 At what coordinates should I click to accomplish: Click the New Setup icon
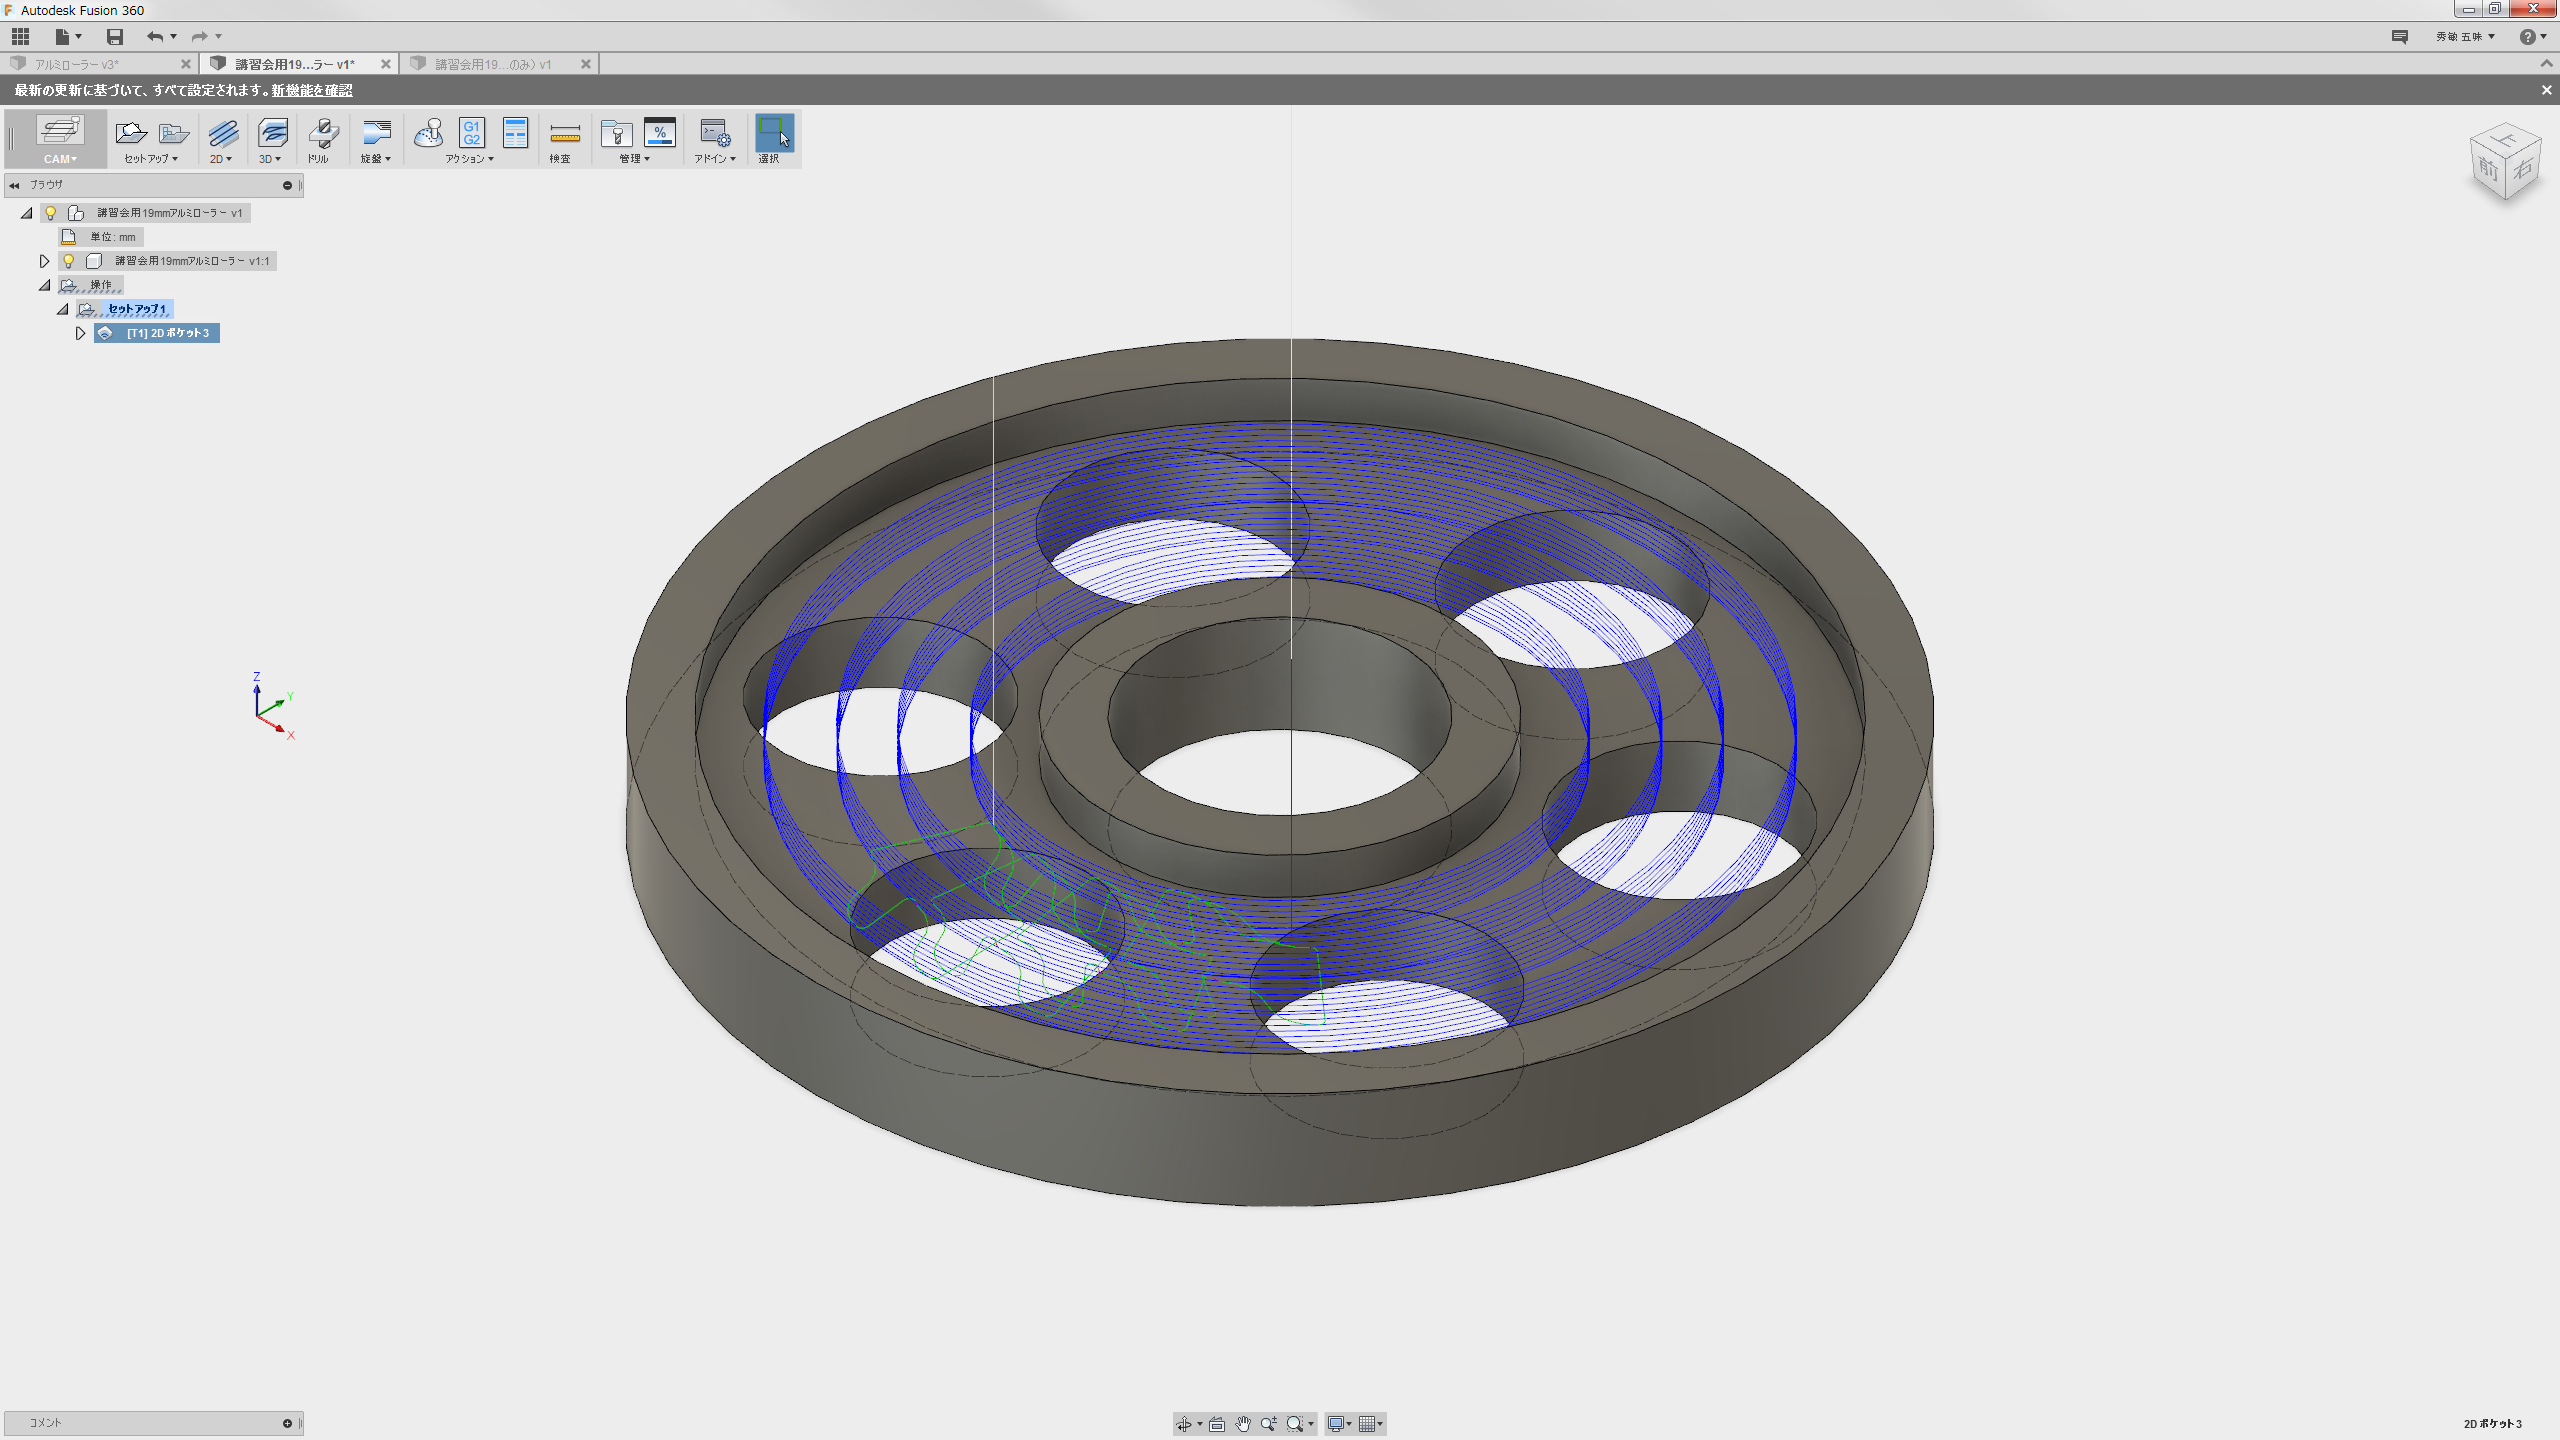point(130,133)
